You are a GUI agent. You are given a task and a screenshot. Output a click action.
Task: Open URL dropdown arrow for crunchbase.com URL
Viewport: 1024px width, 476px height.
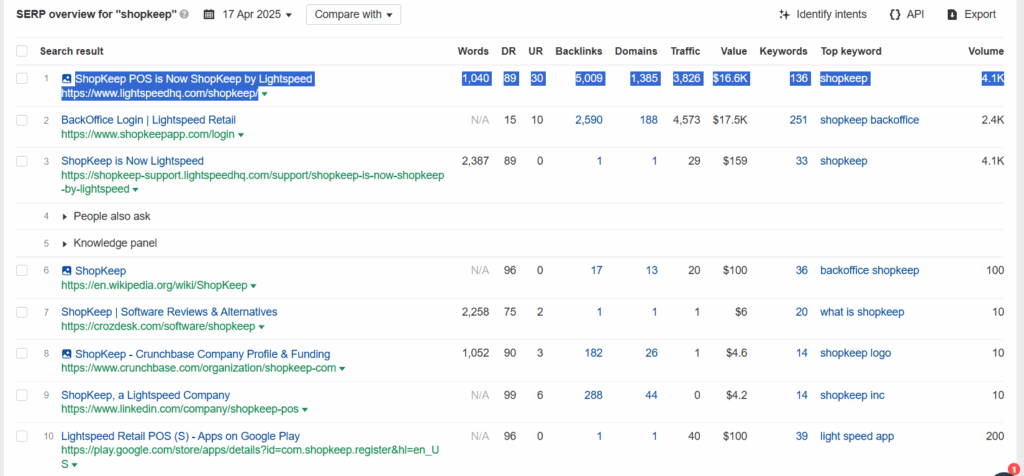coord(342,369)
